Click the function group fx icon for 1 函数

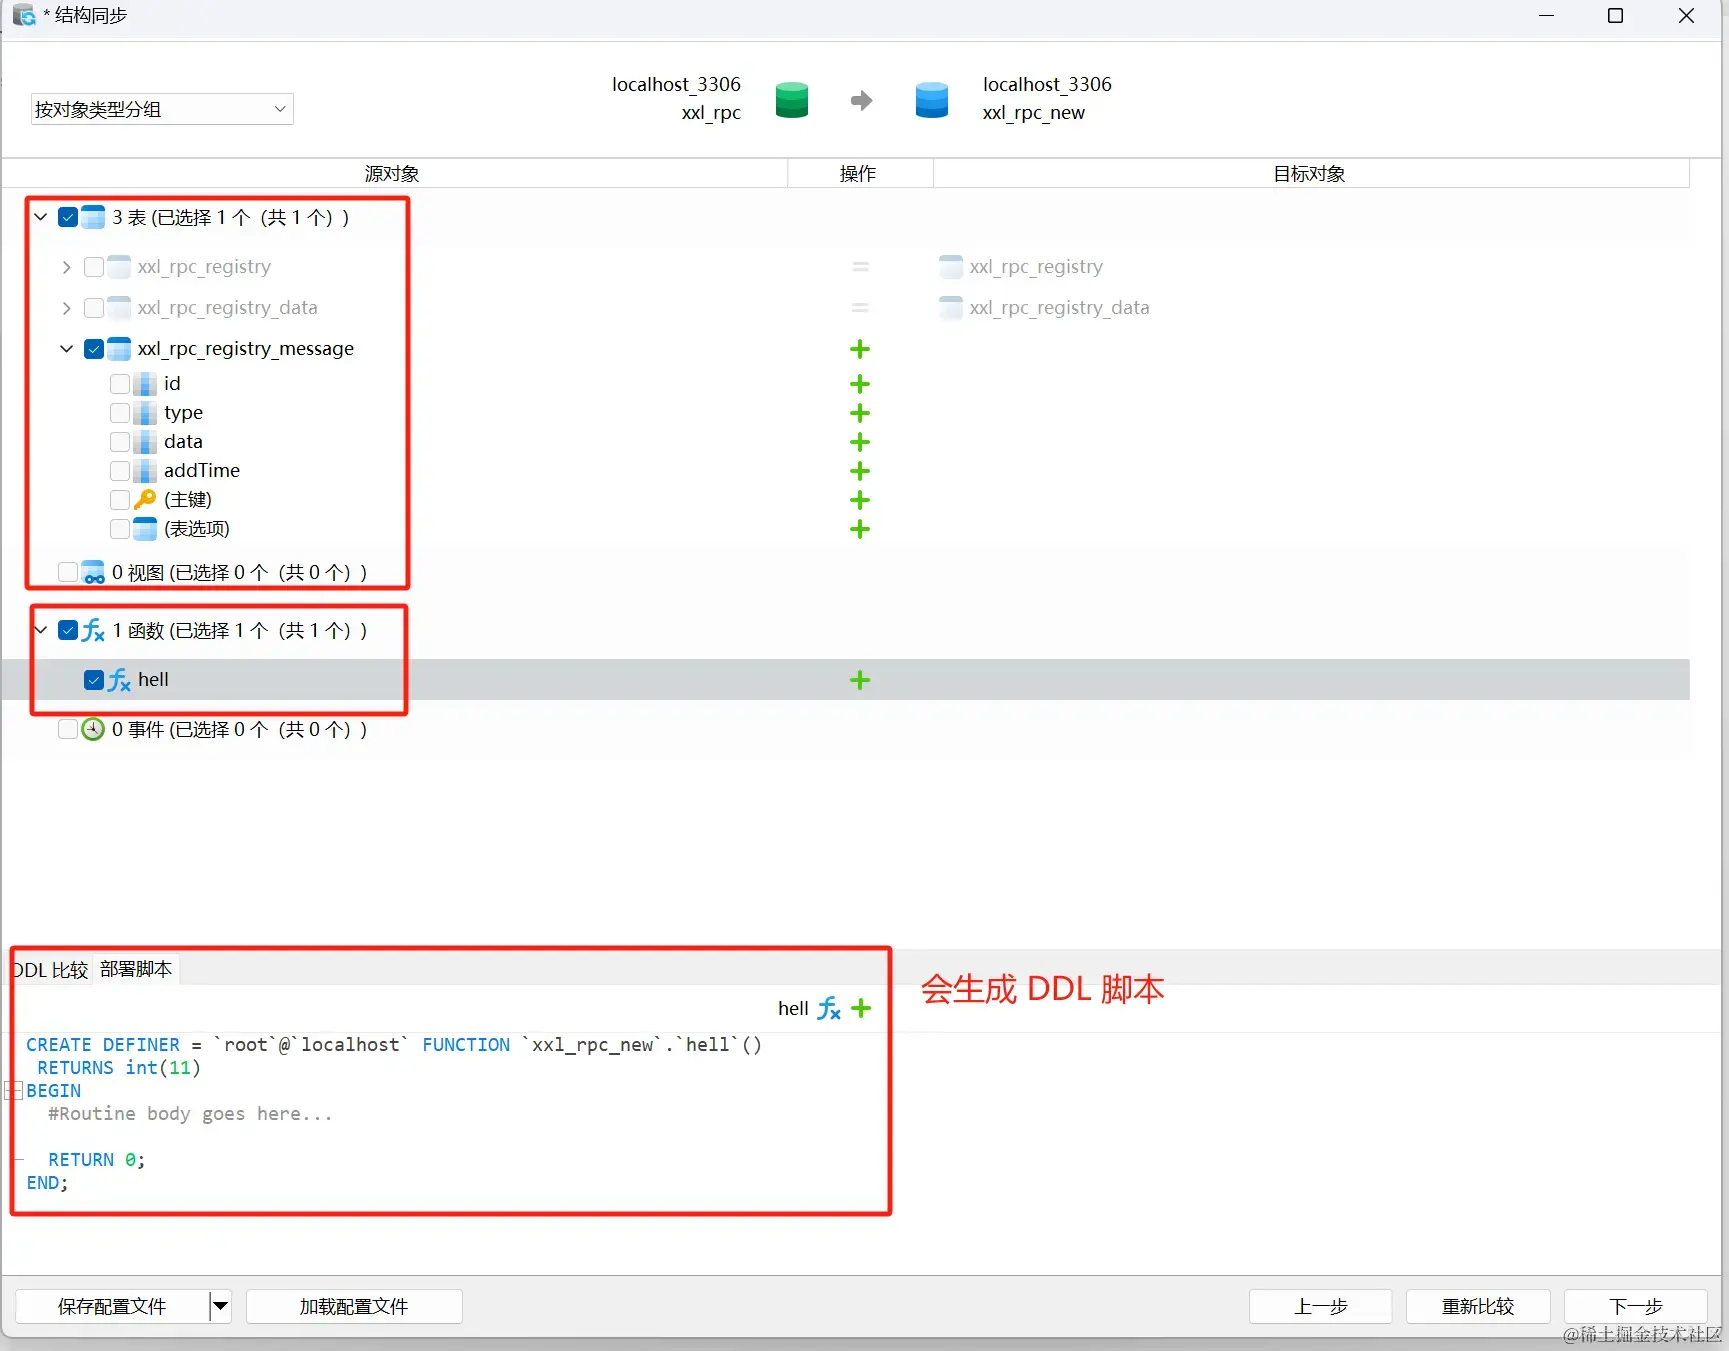tap(93, 630)
